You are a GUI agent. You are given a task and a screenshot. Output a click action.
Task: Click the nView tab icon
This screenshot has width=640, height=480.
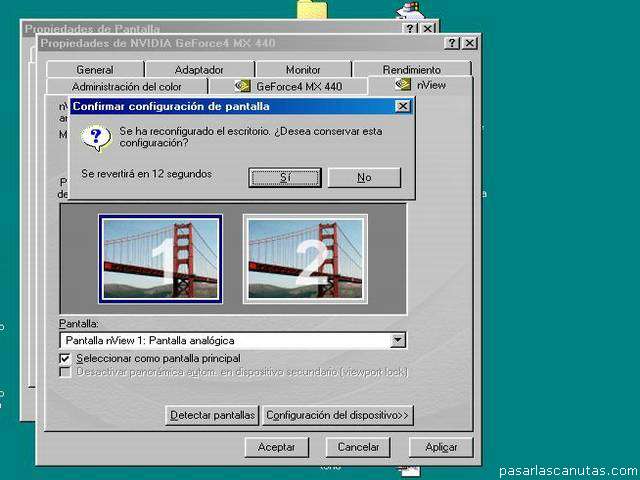tap(403, 85)
